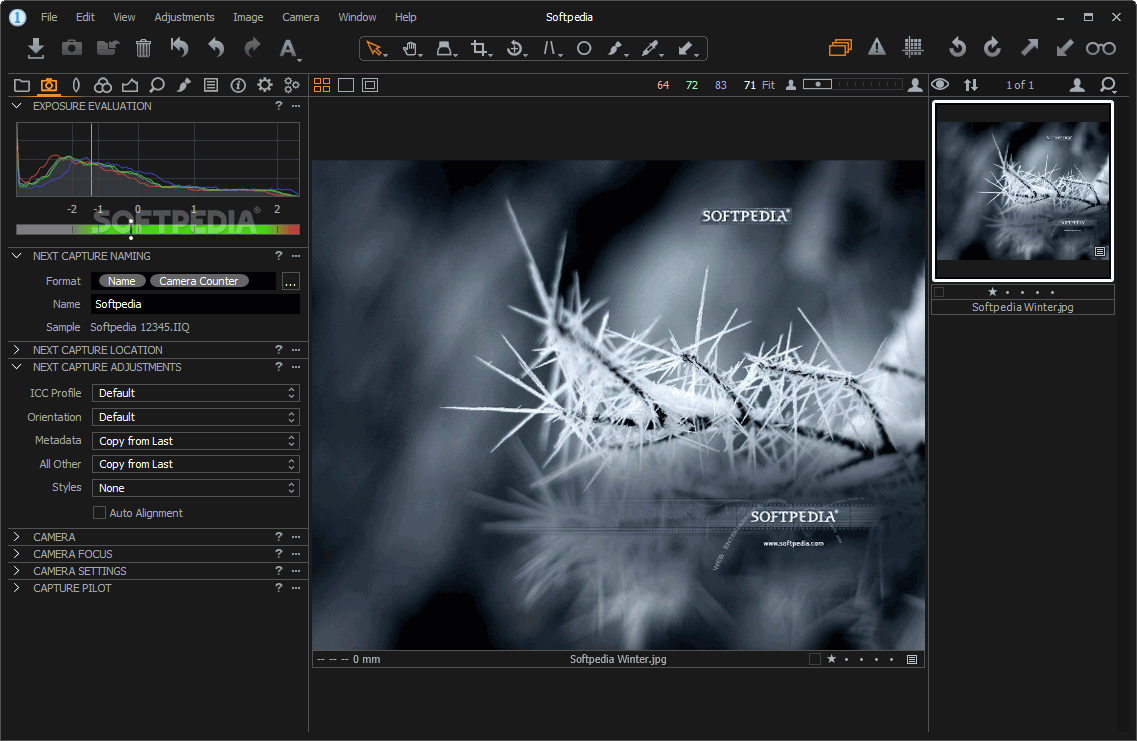Open the Edit menu
Viewport: 1137px width, 741px height.
pos(86,17)
